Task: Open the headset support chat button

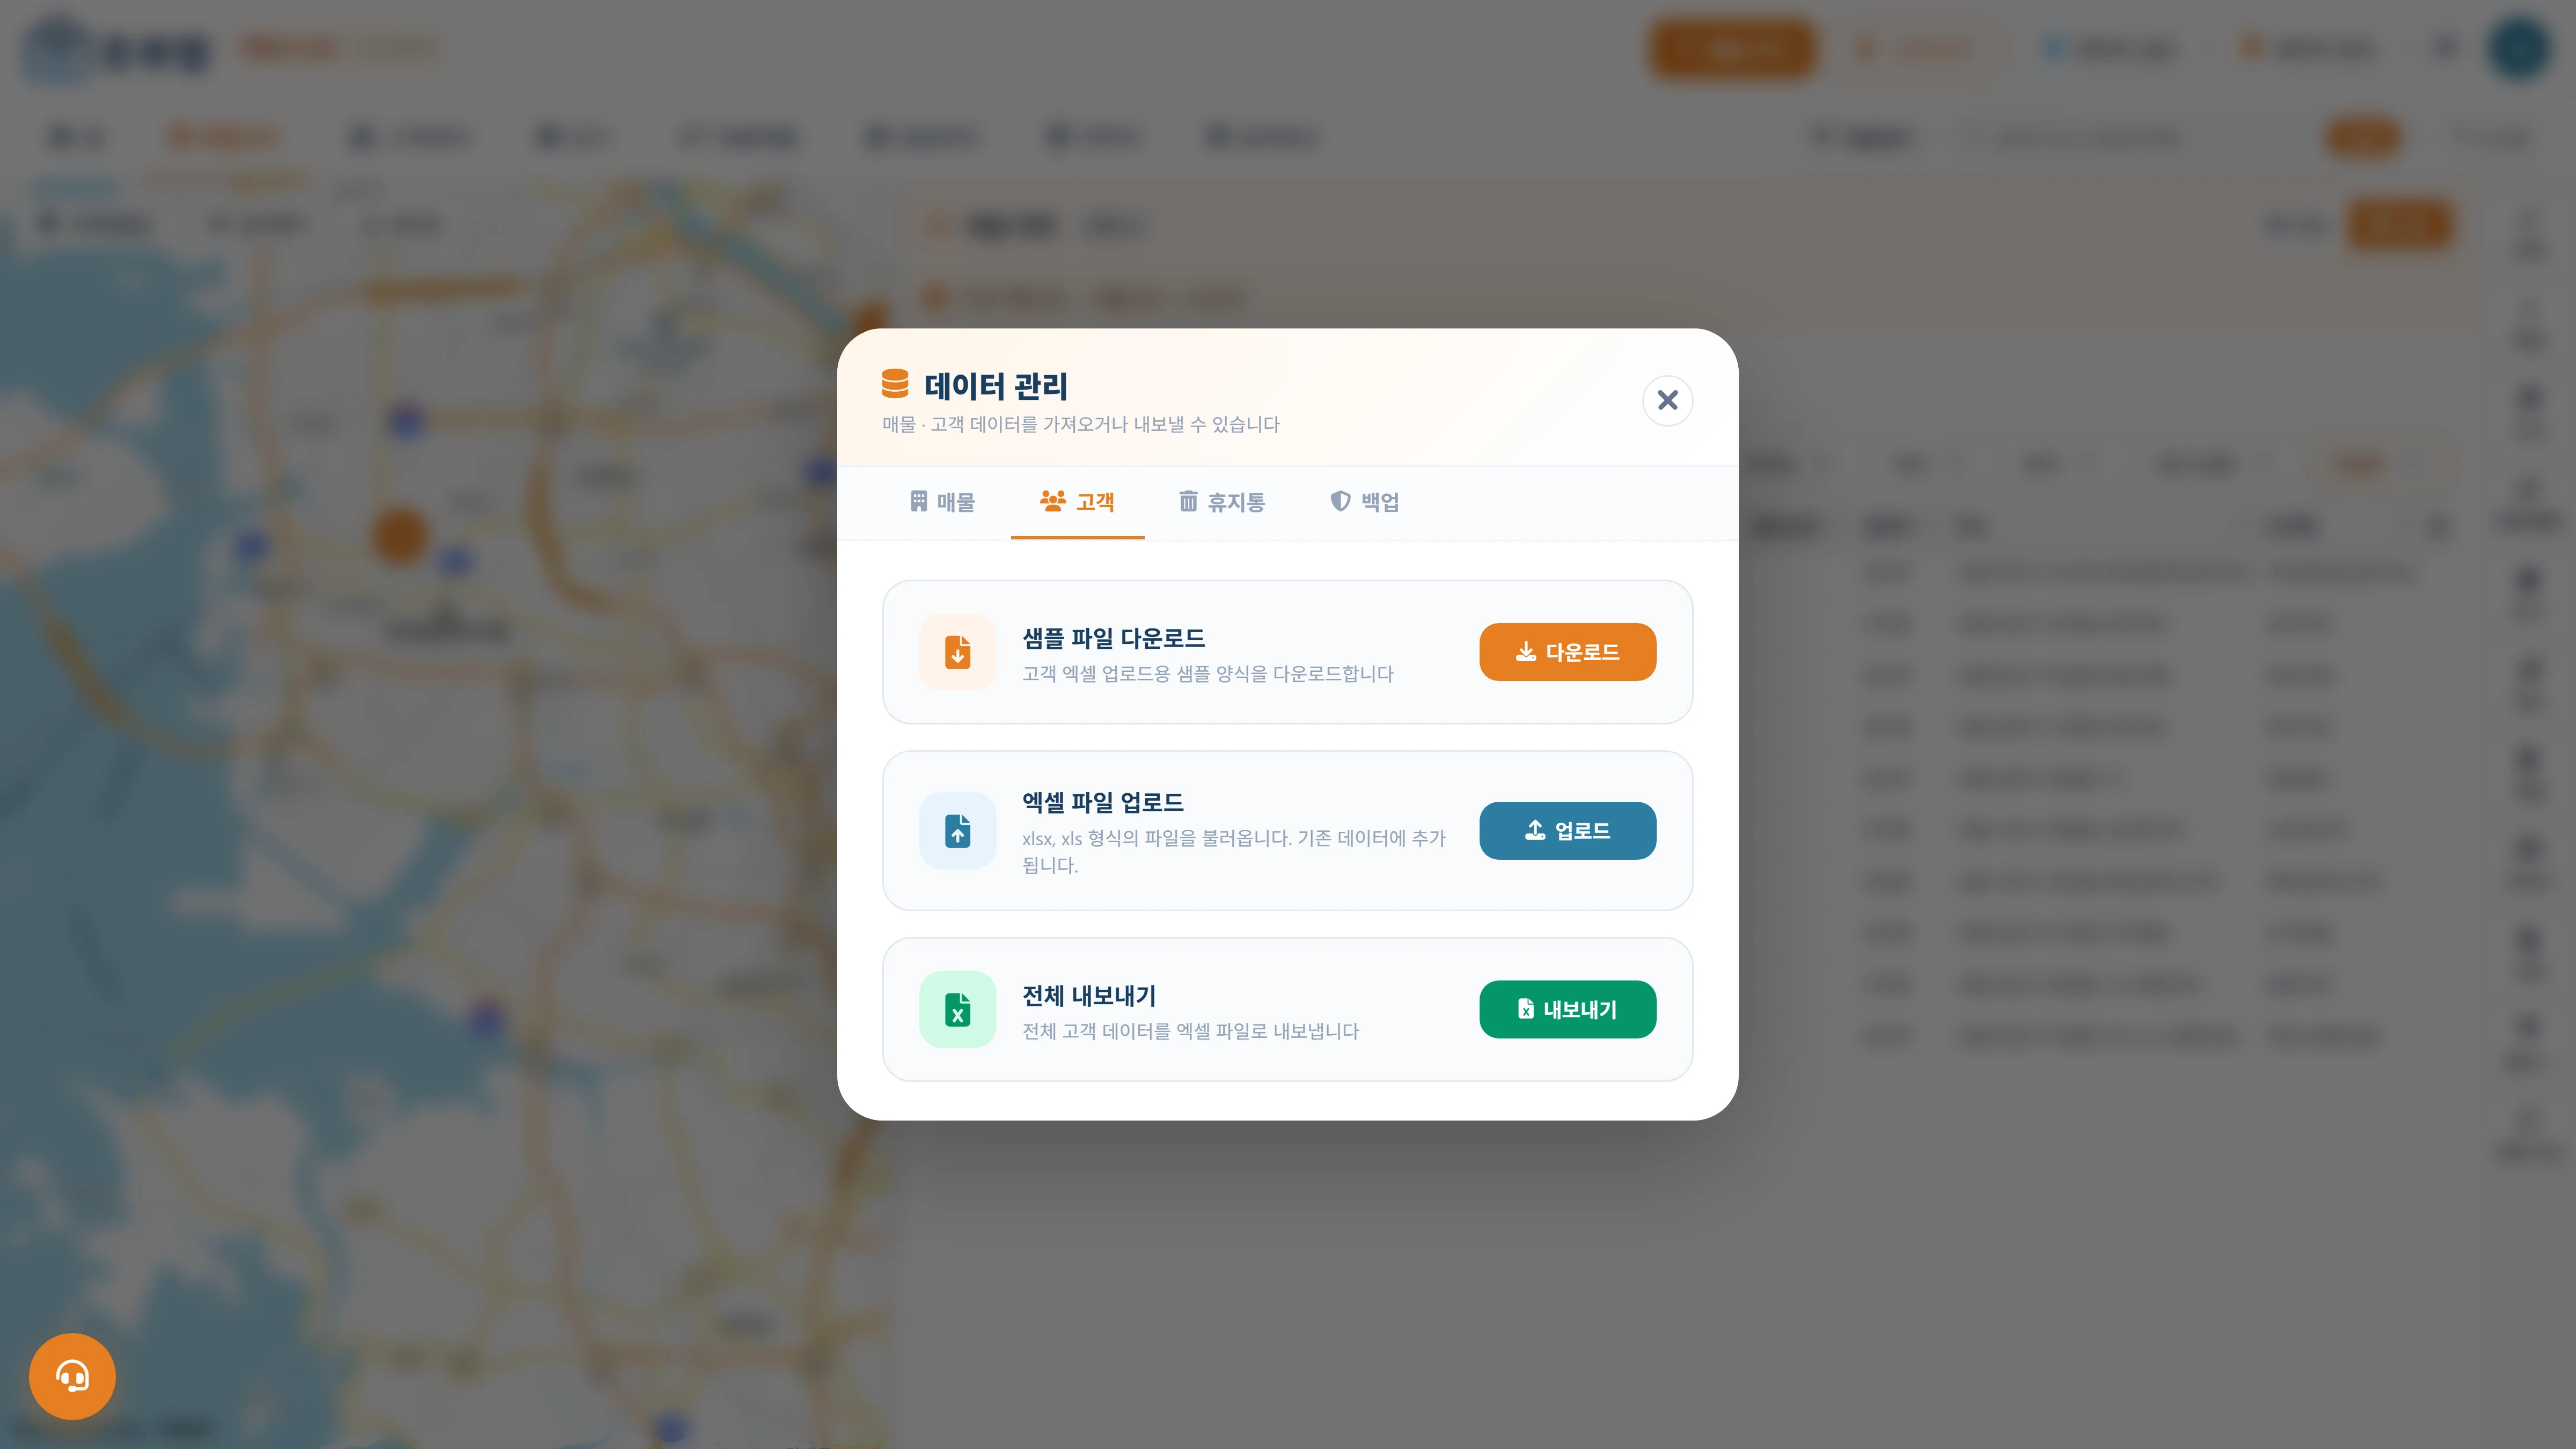Action: 72,1376
